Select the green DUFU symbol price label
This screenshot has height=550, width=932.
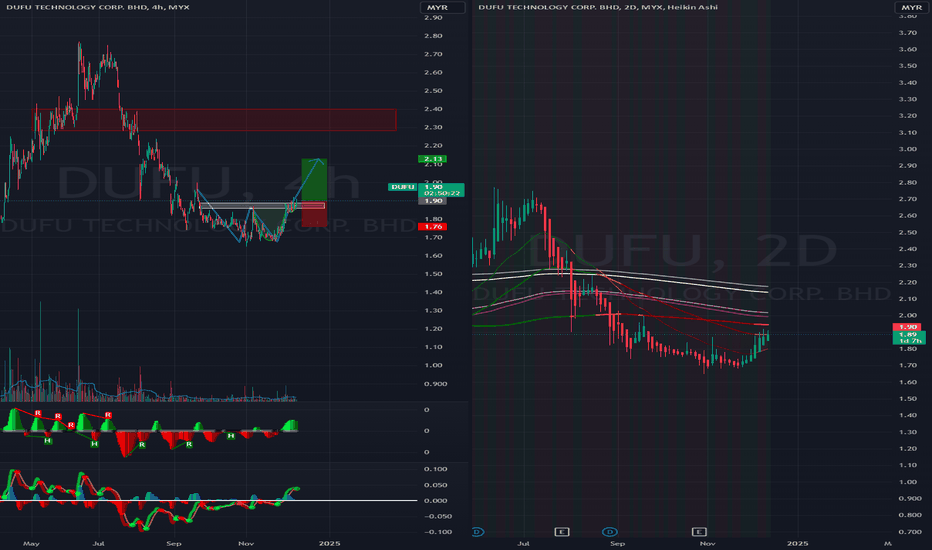point(402,187)
